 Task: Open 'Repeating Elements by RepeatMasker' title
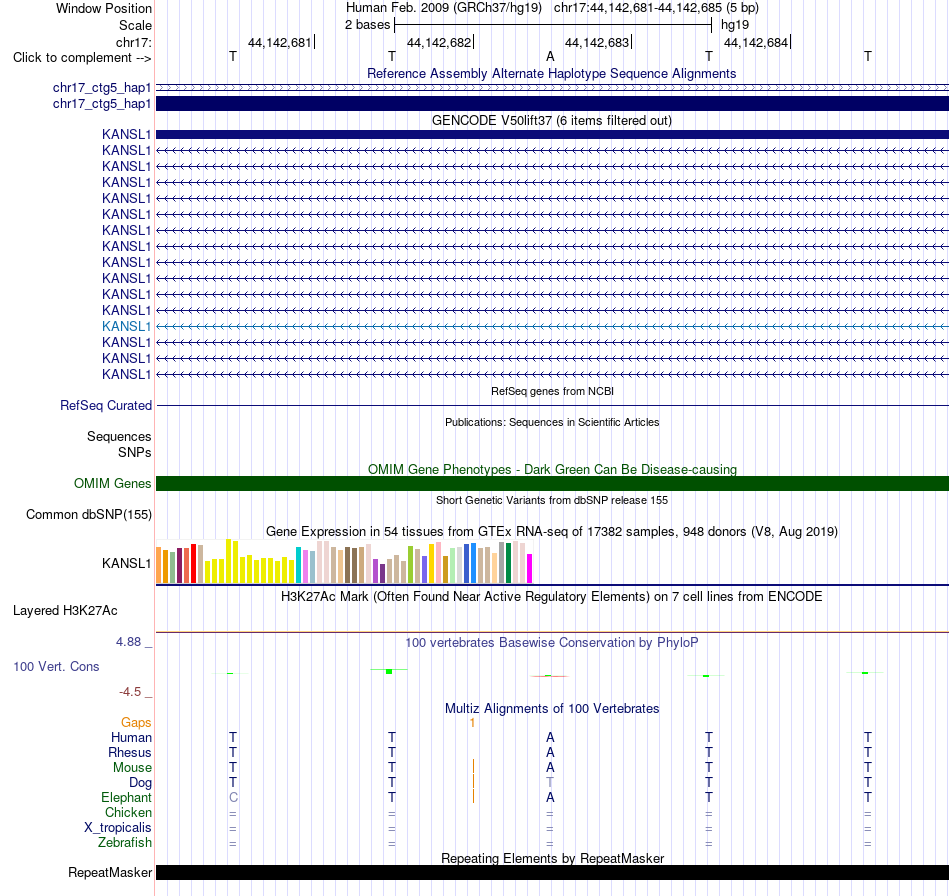pyautogui.click(x=552, y=858)
